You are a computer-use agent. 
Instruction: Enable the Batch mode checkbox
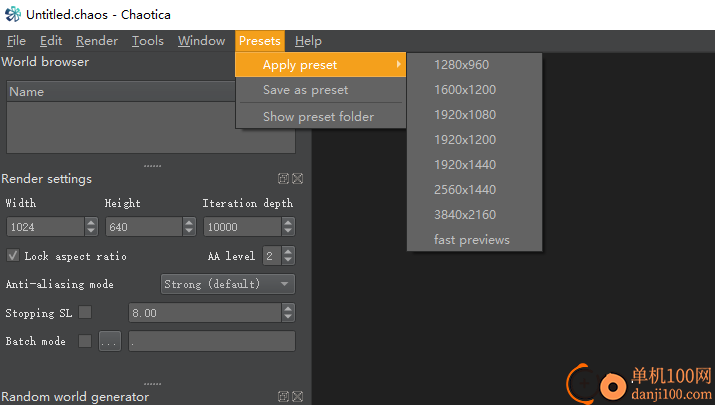pos(85,341)
